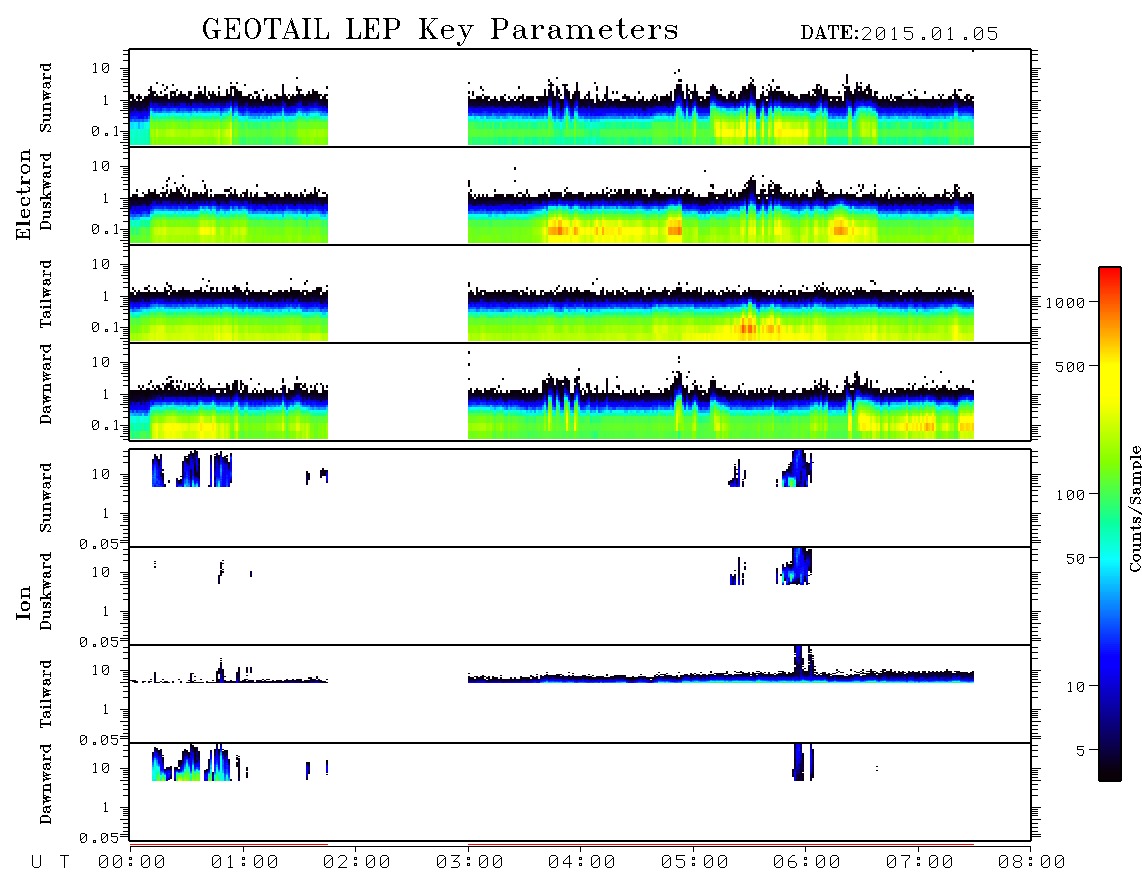Click the "0.05" tick of Ion Sunward panel
The width and height of the screenshot is (1142, 880).
coord(98,543)
